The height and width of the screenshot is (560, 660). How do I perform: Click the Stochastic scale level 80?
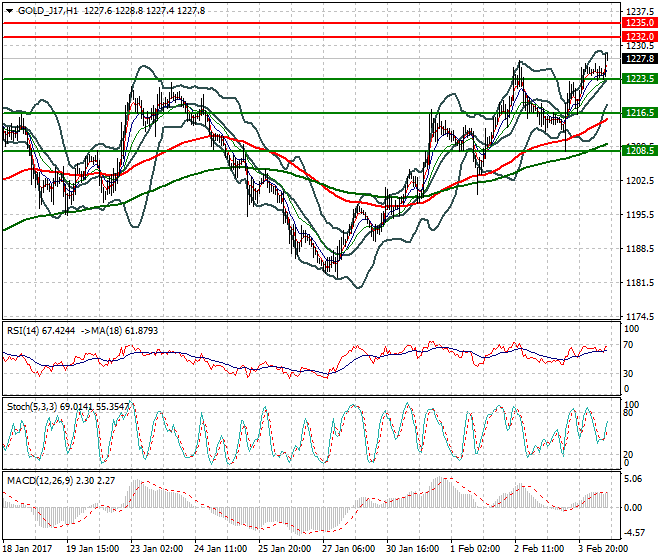[x=628, y=413]
